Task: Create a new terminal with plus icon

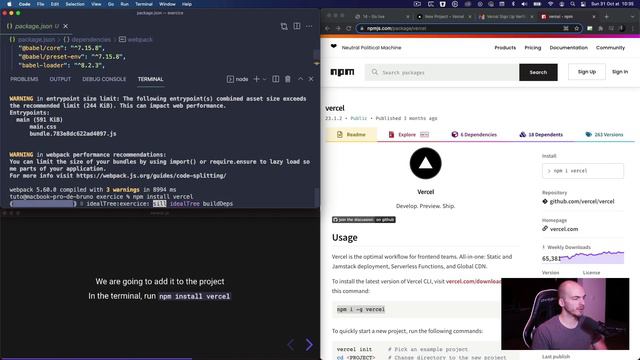Action: [x=256, y=79]
